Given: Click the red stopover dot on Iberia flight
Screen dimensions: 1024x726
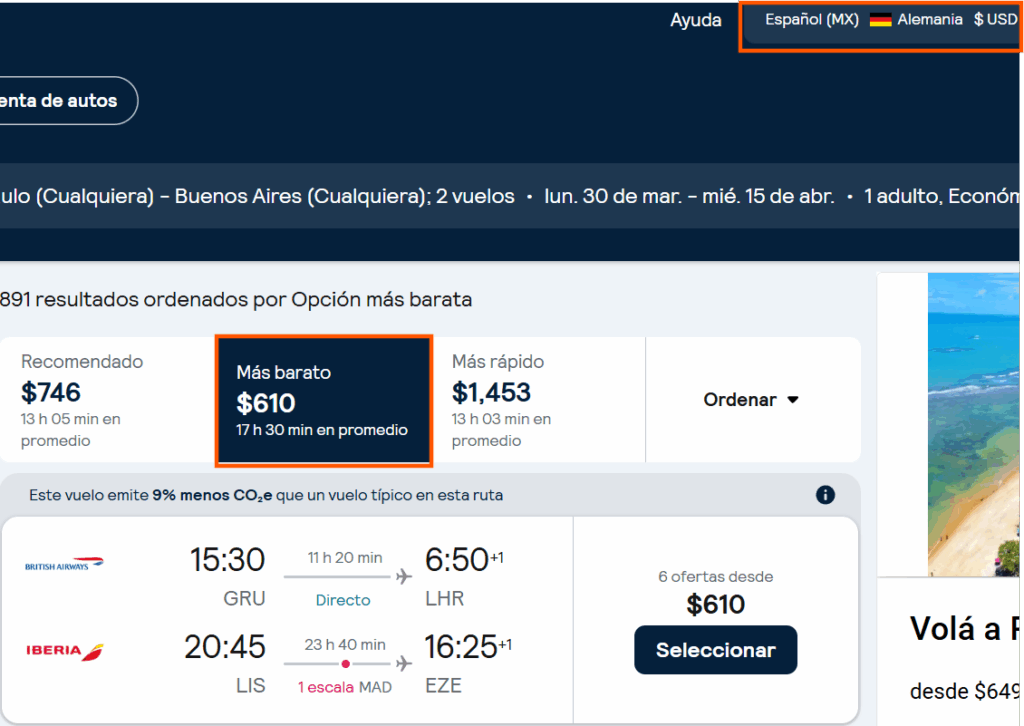Looking at the screenshot, I should tap(345, 664).
